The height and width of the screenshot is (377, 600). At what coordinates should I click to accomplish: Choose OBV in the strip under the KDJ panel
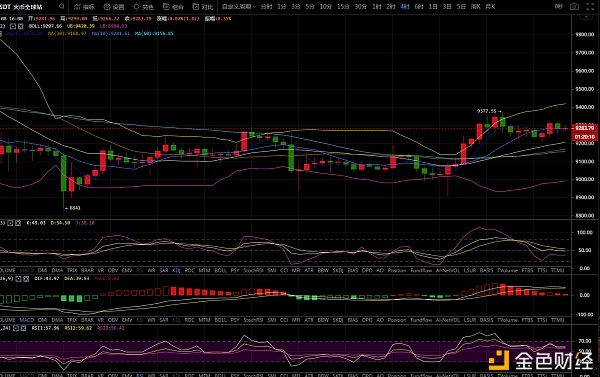coord(113,270)
